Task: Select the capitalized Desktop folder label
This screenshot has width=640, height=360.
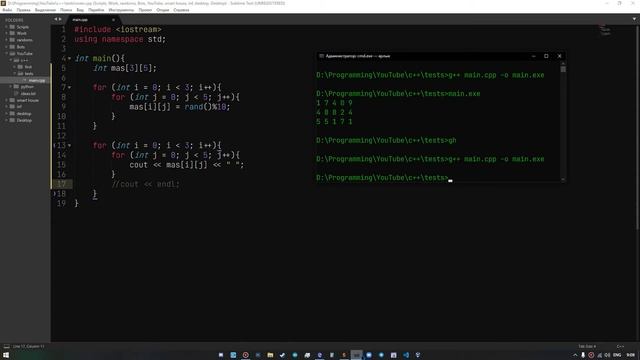Action: (24, 120)
